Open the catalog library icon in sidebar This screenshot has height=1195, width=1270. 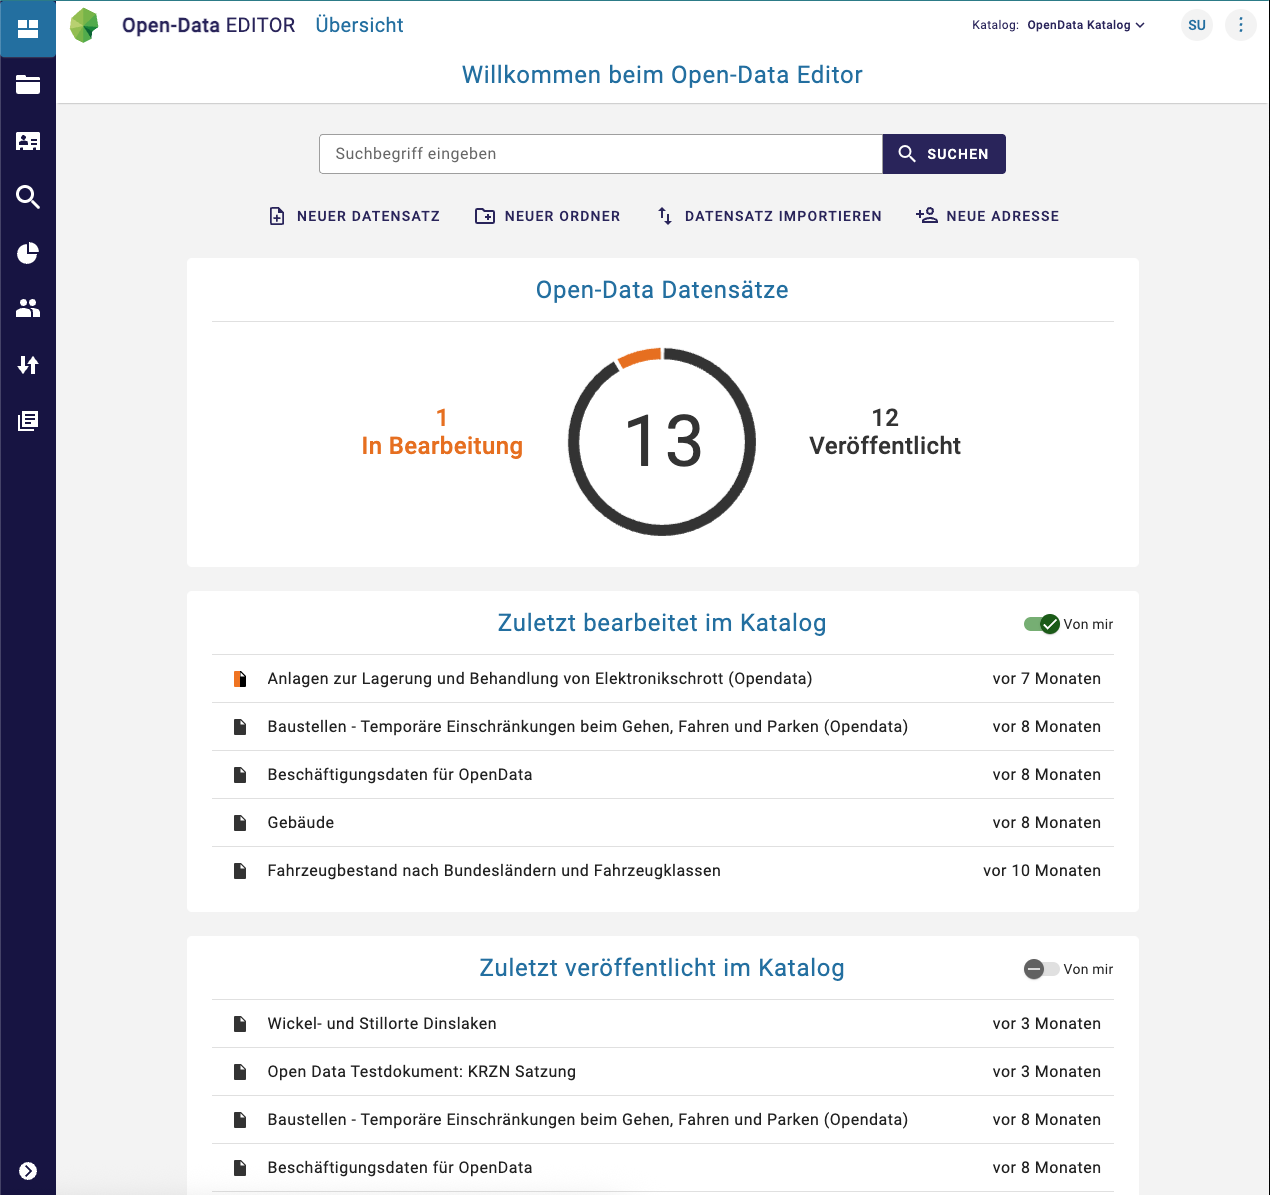[28, 421]
